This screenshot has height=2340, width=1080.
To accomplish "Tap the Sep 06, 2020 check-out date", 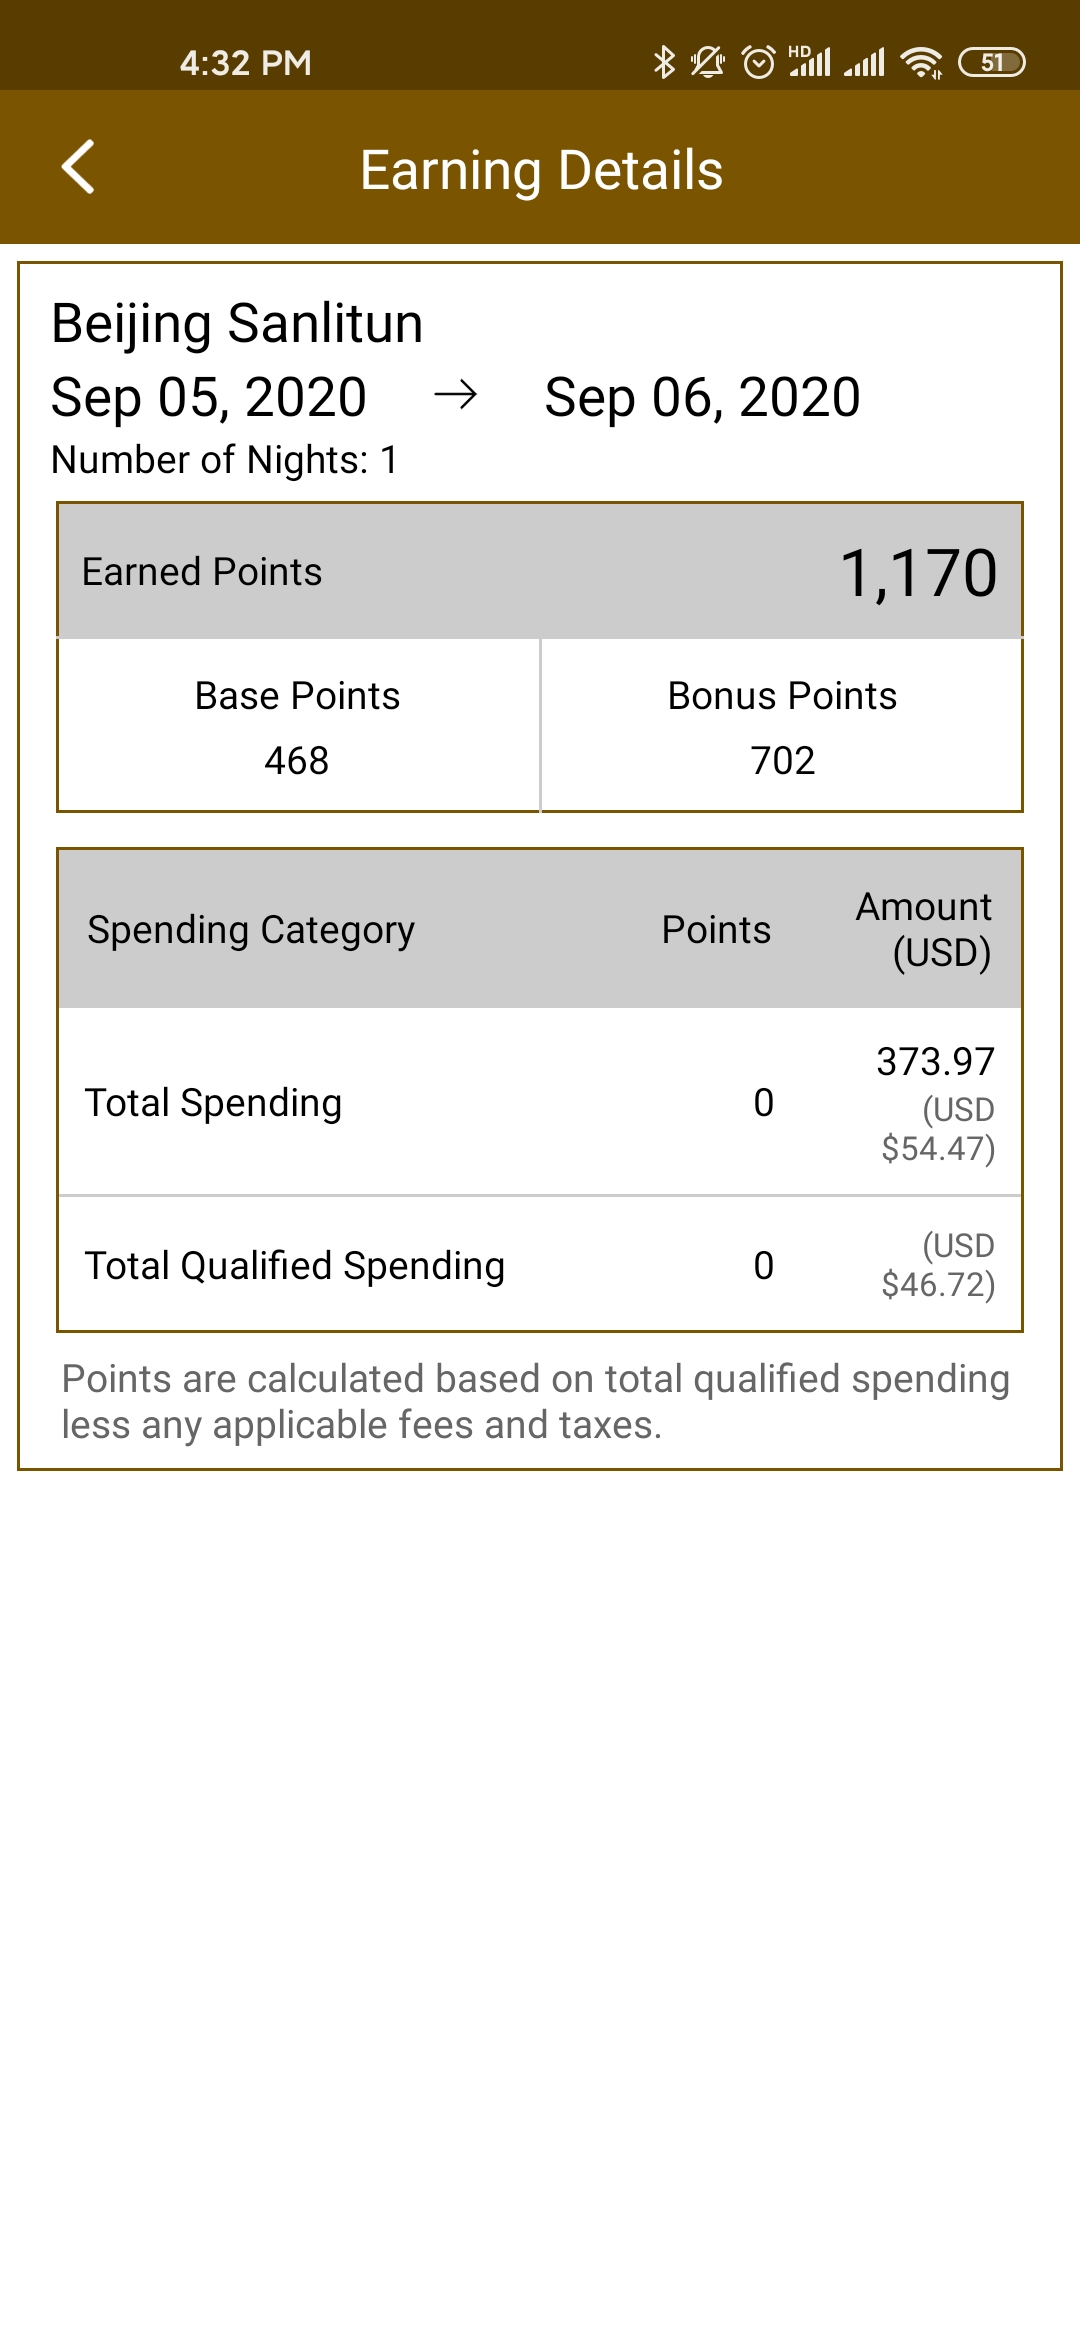I will click(702, 397).
